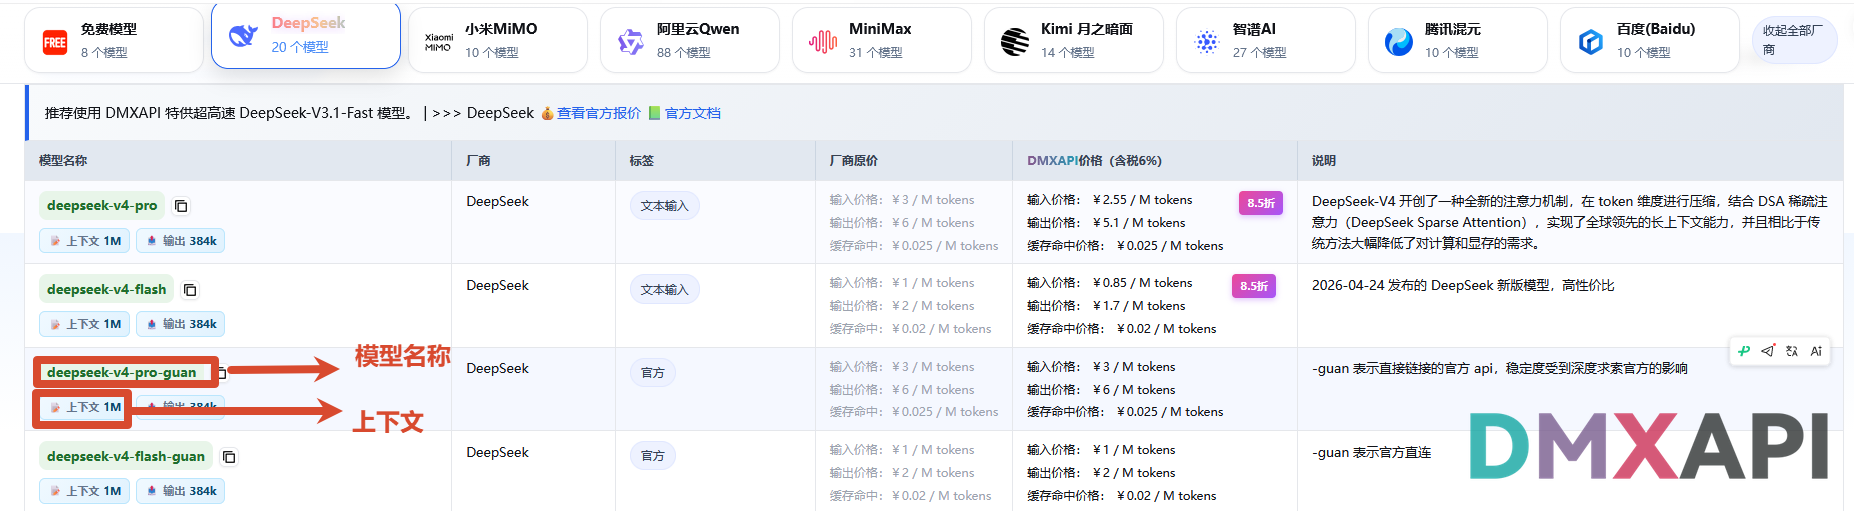
Task: Open the 腾讯混元 provider tab
Action: pos(1458,40)
